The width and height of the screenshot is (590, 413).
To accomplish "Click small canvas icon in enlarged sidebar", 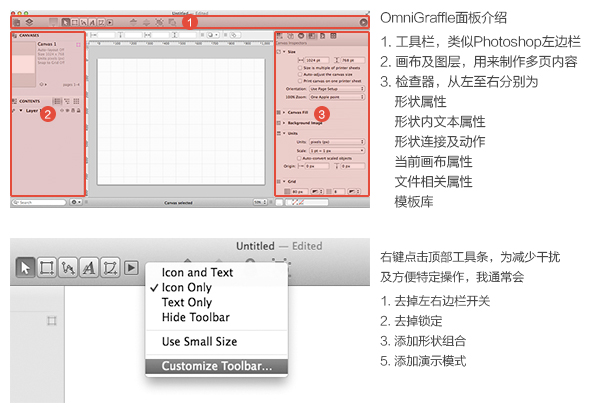I will pyautogui.click(x=52, y=321).
